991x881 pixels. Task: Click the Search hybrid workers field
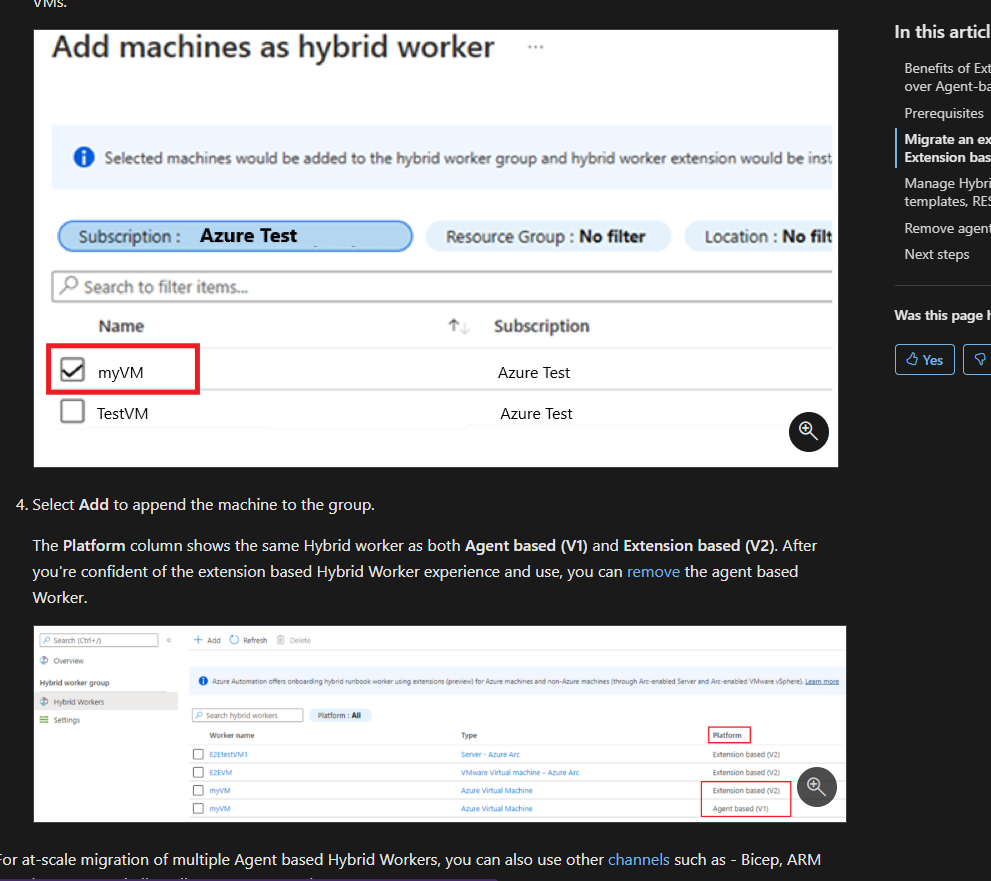[248, 715]
